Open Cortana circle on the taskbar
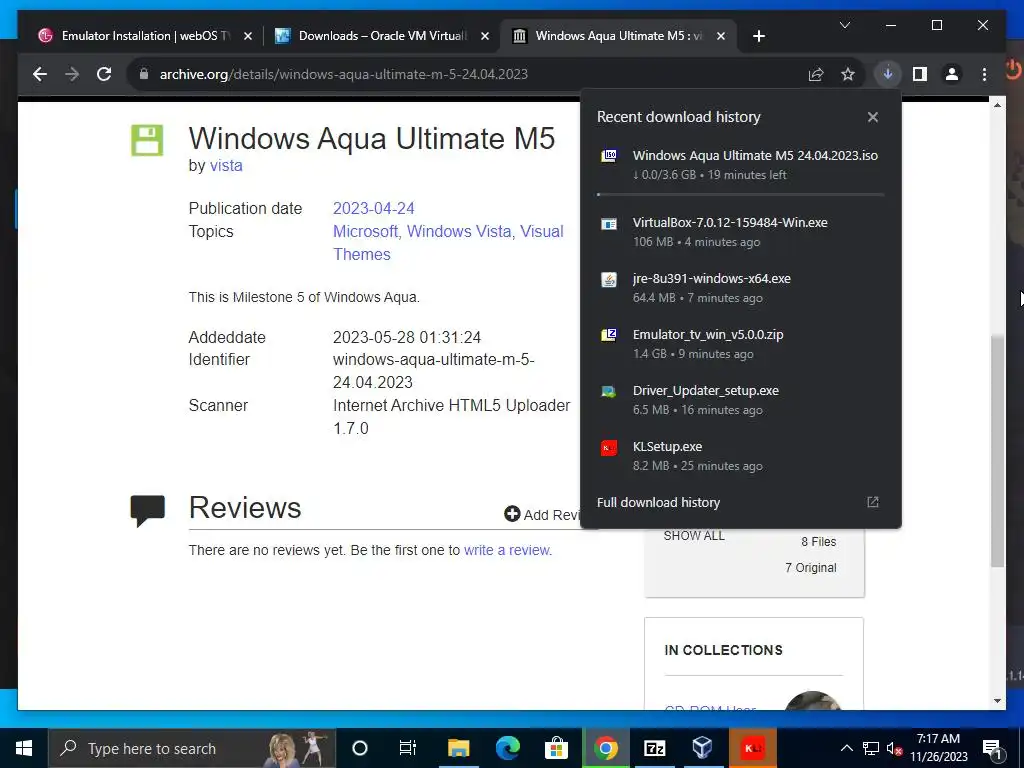Viewport: 1024px width, 768px height. pos(360,748)
